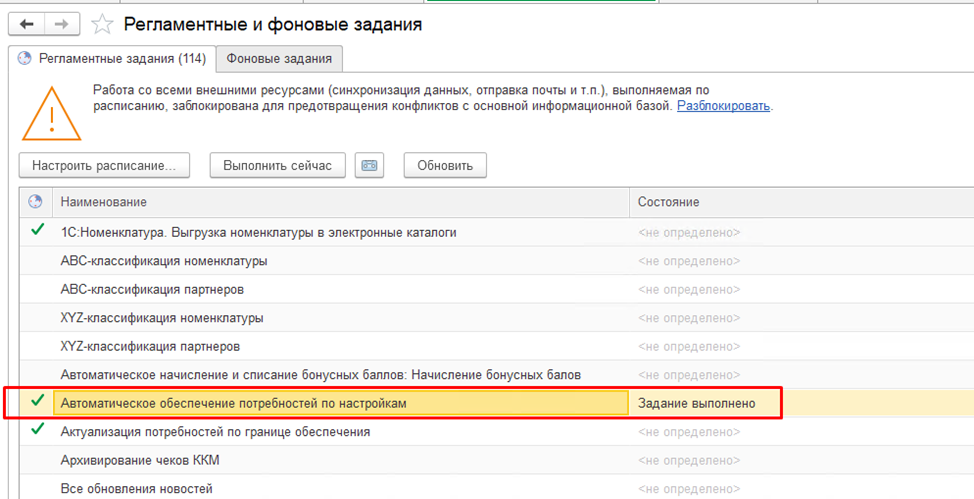Click green checkmark of Актуализация потребностей row
This screenshot has height=499, width=974.
37,429
